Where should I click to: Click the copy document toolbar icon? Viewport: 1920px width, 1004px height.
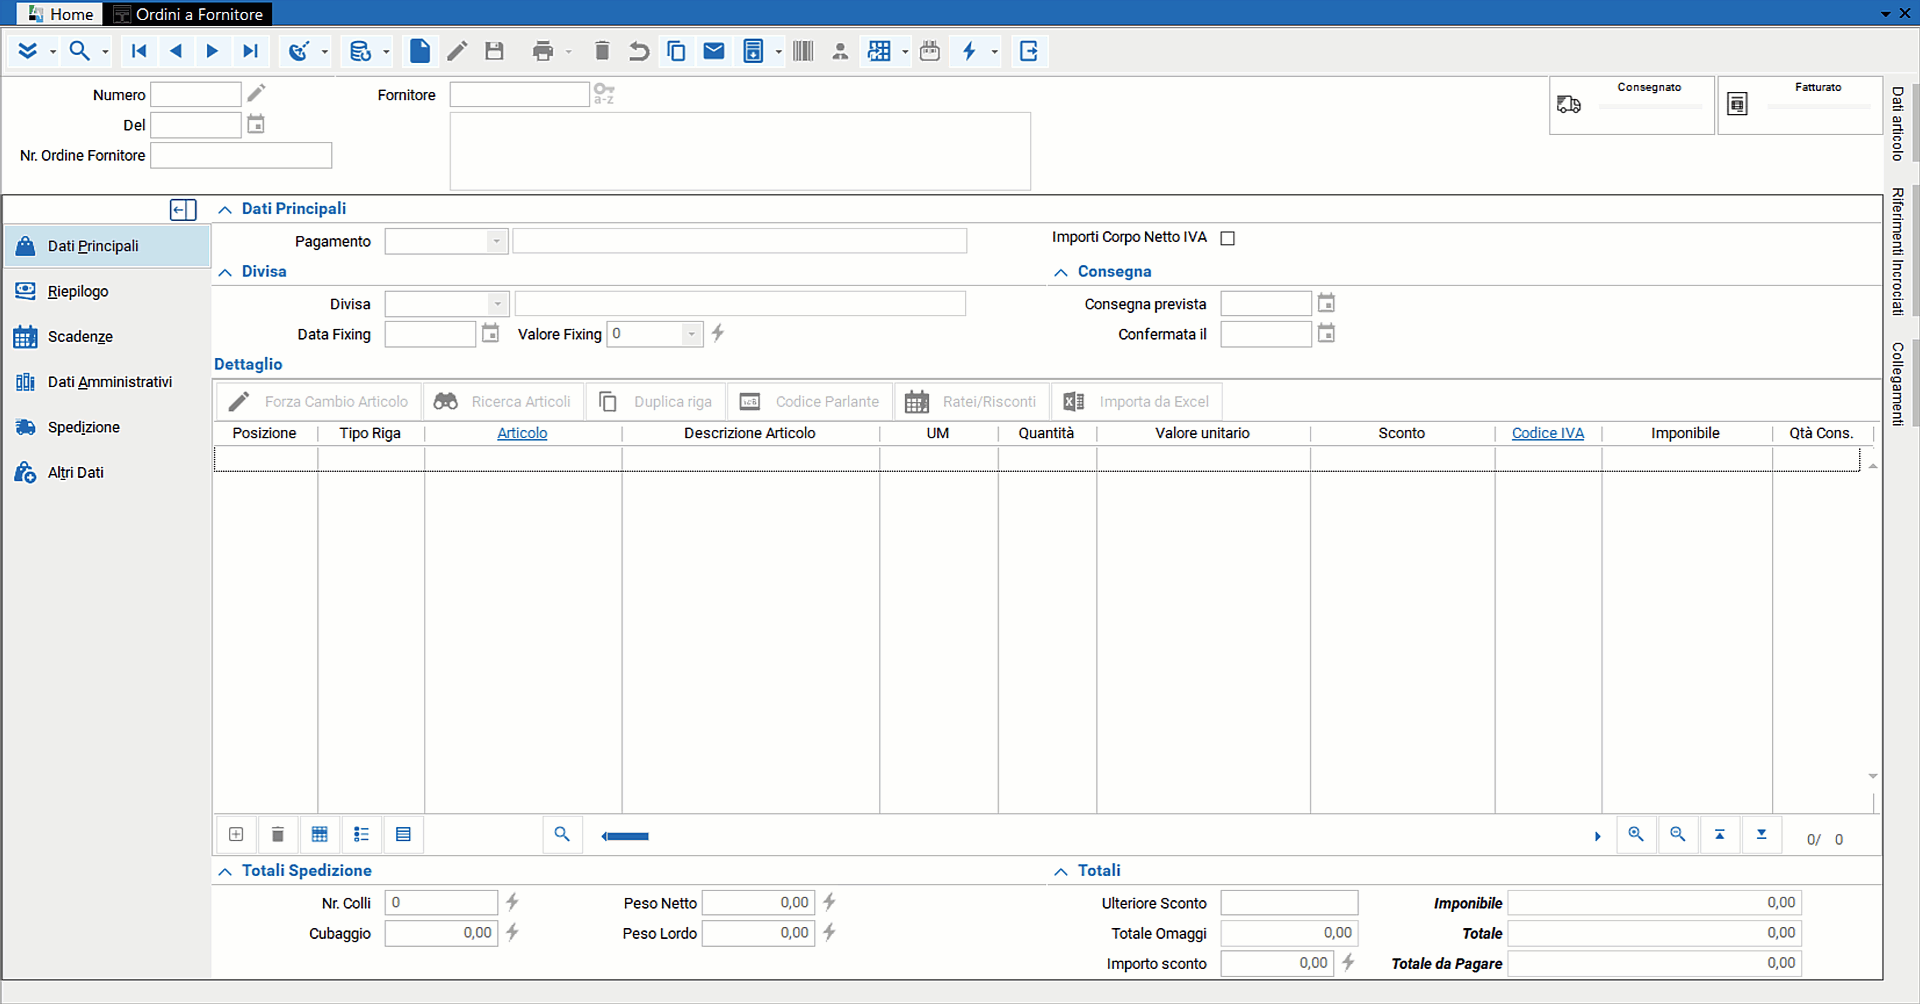point(676,51)
